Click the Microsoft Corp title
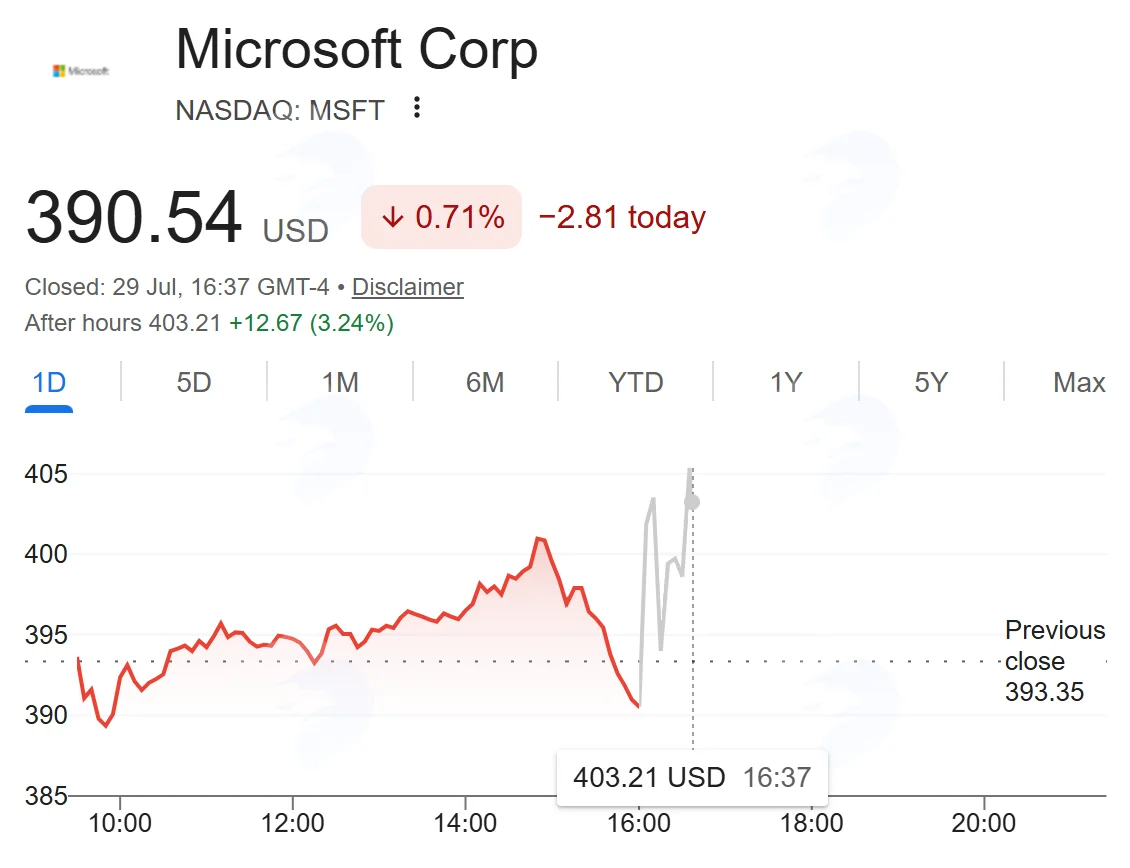Screen dimensions: 1130x868 (x=357, y=49)
